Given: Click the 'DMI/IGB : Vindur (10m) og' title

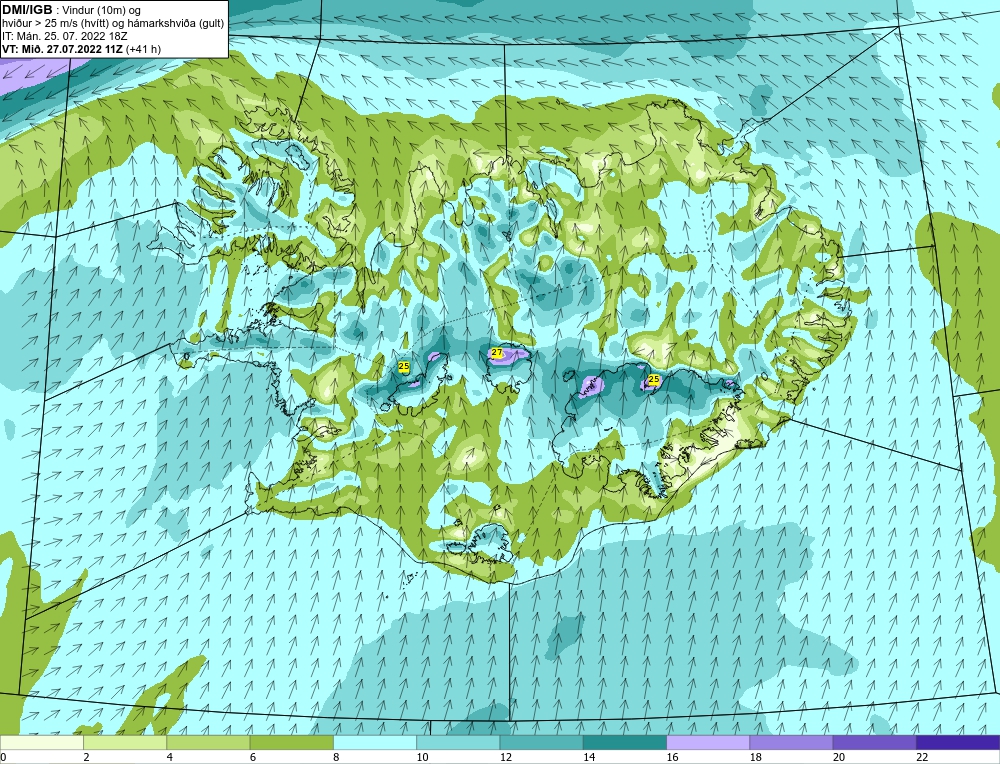Looking at the screenshot, I should pos(71,10).
